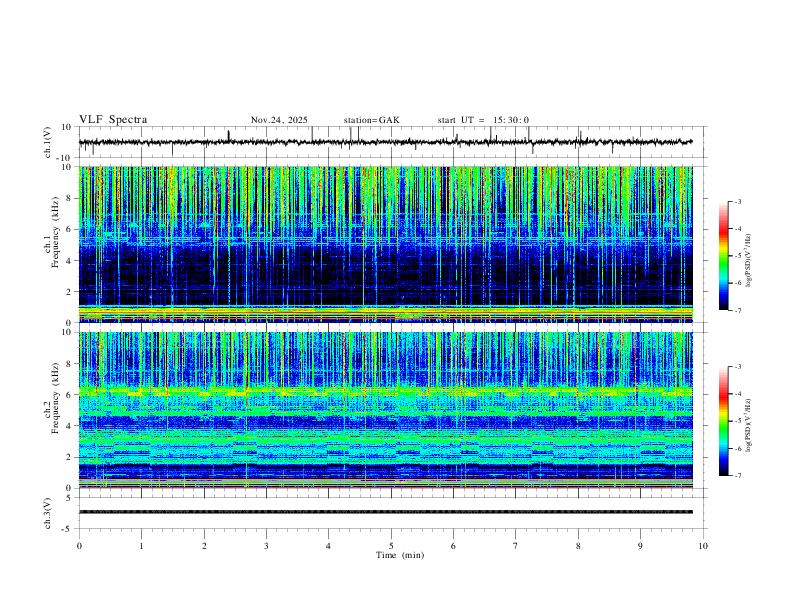Image resolution: width=792 pixels, height=612 pixels.
Task: Click the time axis tick label '10'
Action: (703, 546)
